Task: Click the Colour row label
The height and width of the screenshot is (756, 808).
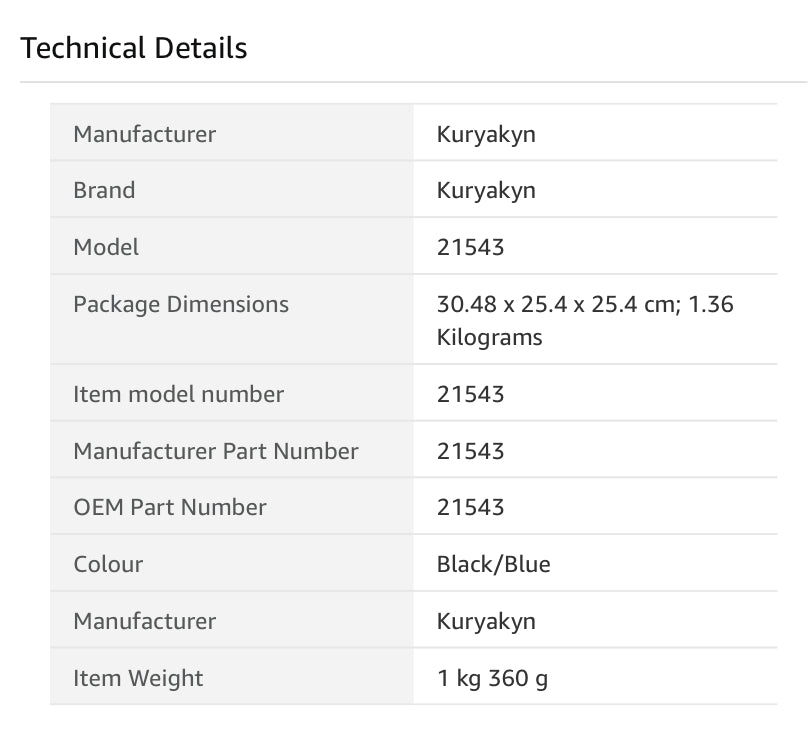Action: pos(108,564)
